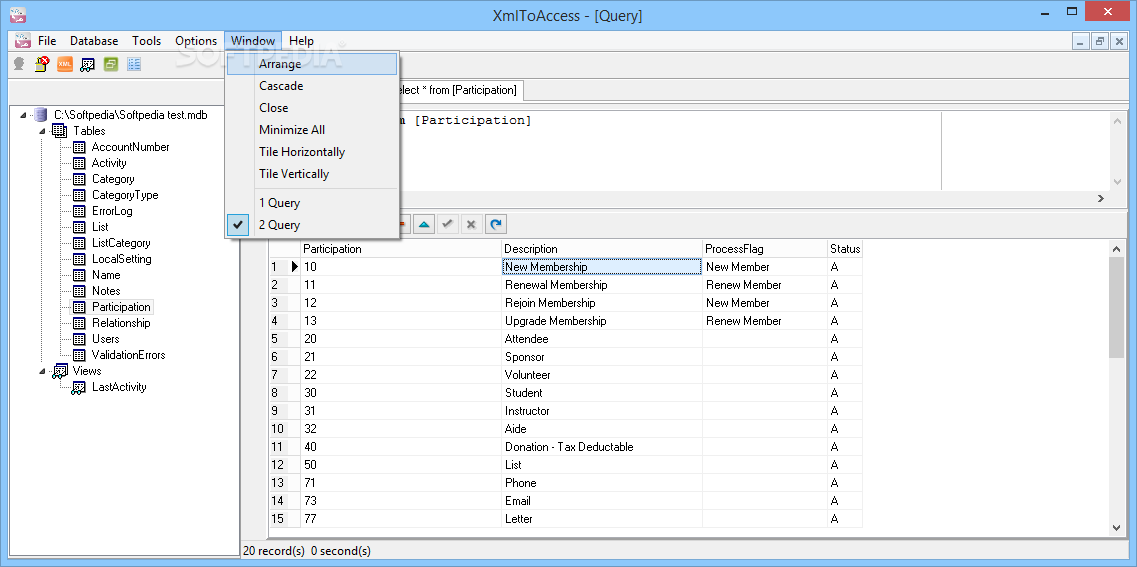The height and width of the screenshot is (567, 1137).
Task: Select the query tab from [Participation]
Action: coord(460,90)
